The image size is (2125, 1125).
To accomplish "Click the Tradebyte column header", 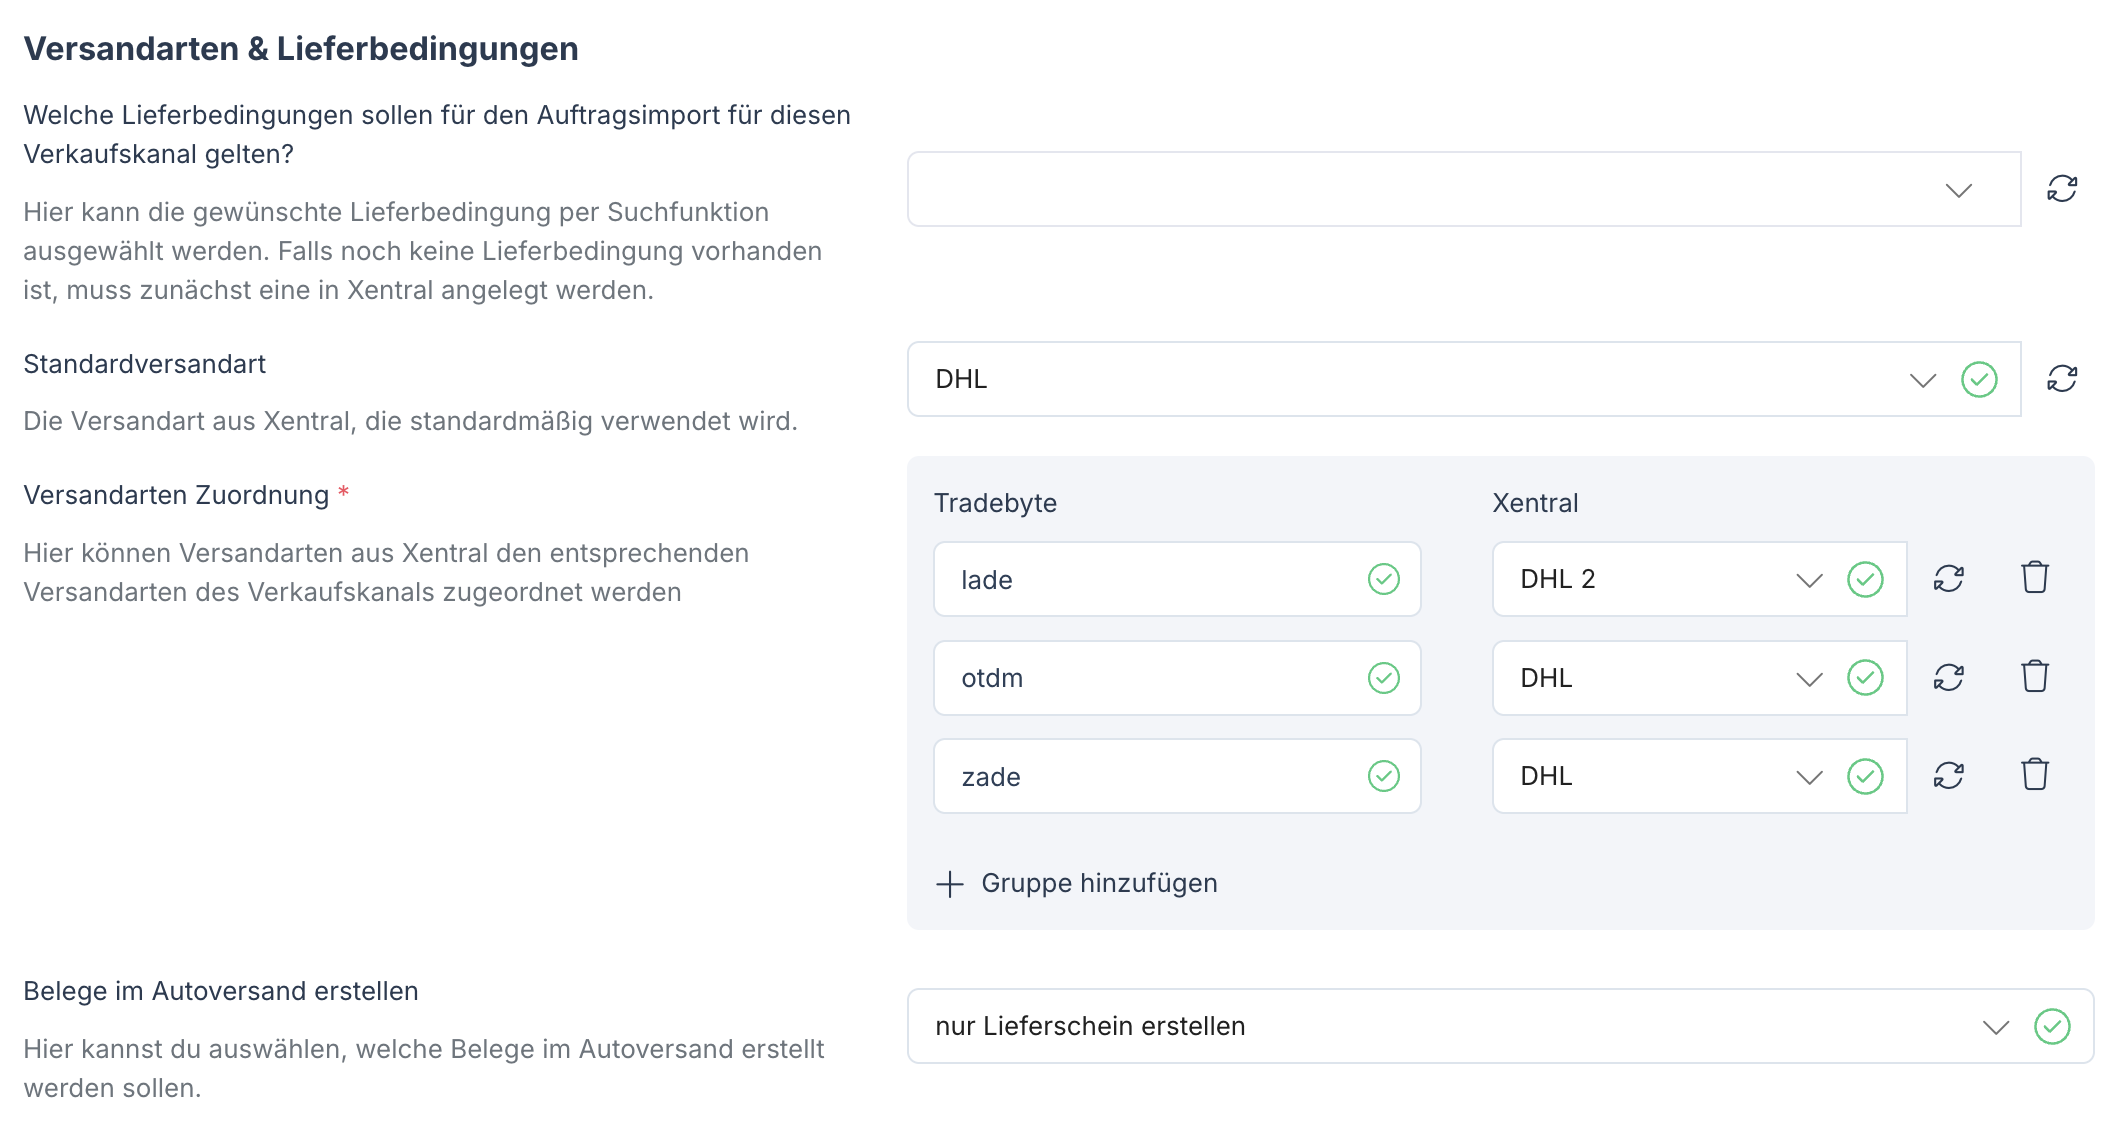I will pyautogui.click(x=995, y=503).
